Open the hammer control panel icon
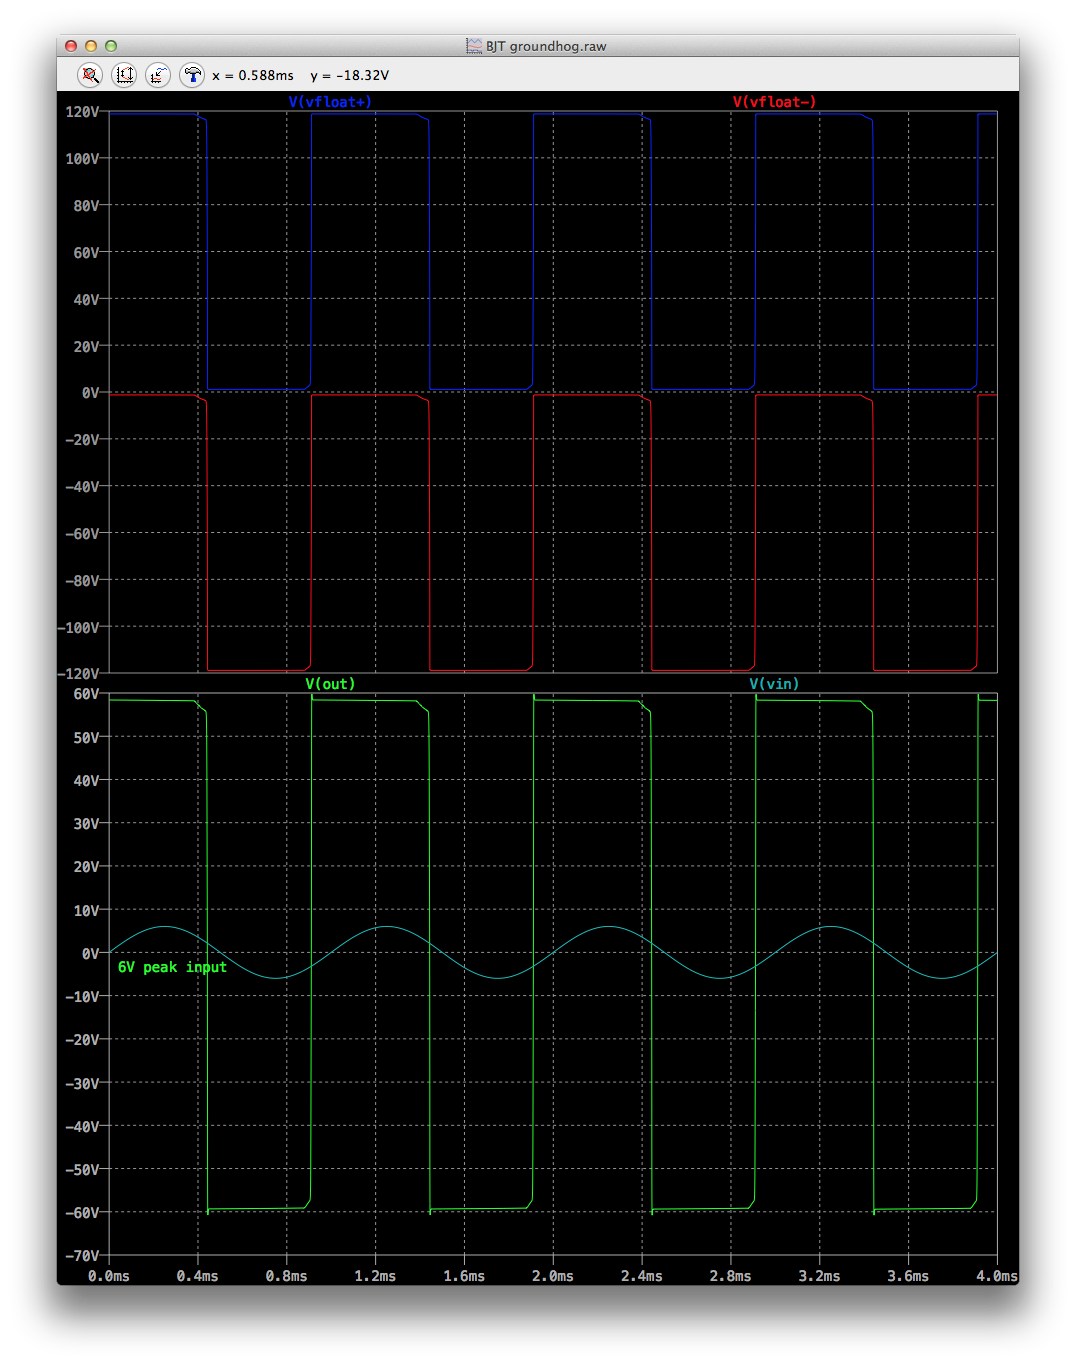 tap(192, 75)
